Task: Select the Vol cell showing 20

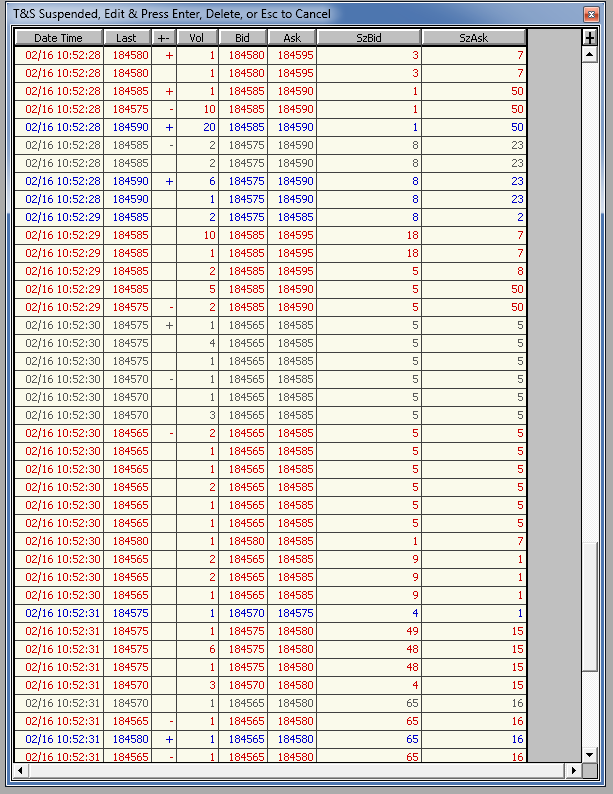Action: [197, 127]
